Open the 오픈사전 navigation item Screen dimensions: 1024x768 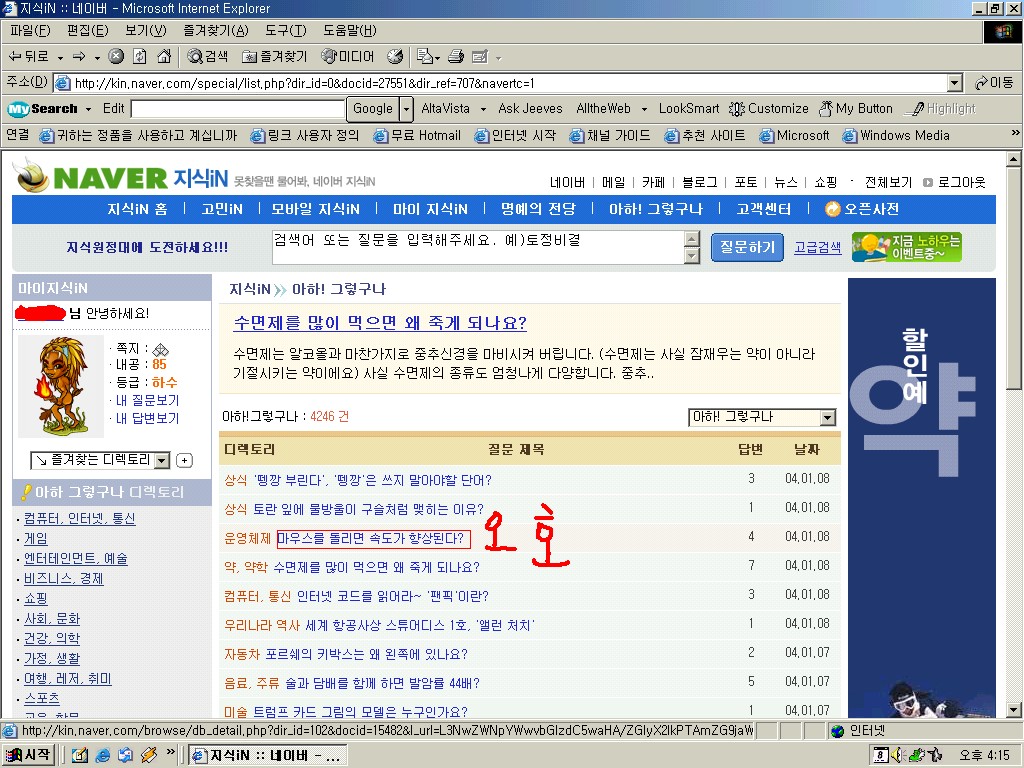862,209
